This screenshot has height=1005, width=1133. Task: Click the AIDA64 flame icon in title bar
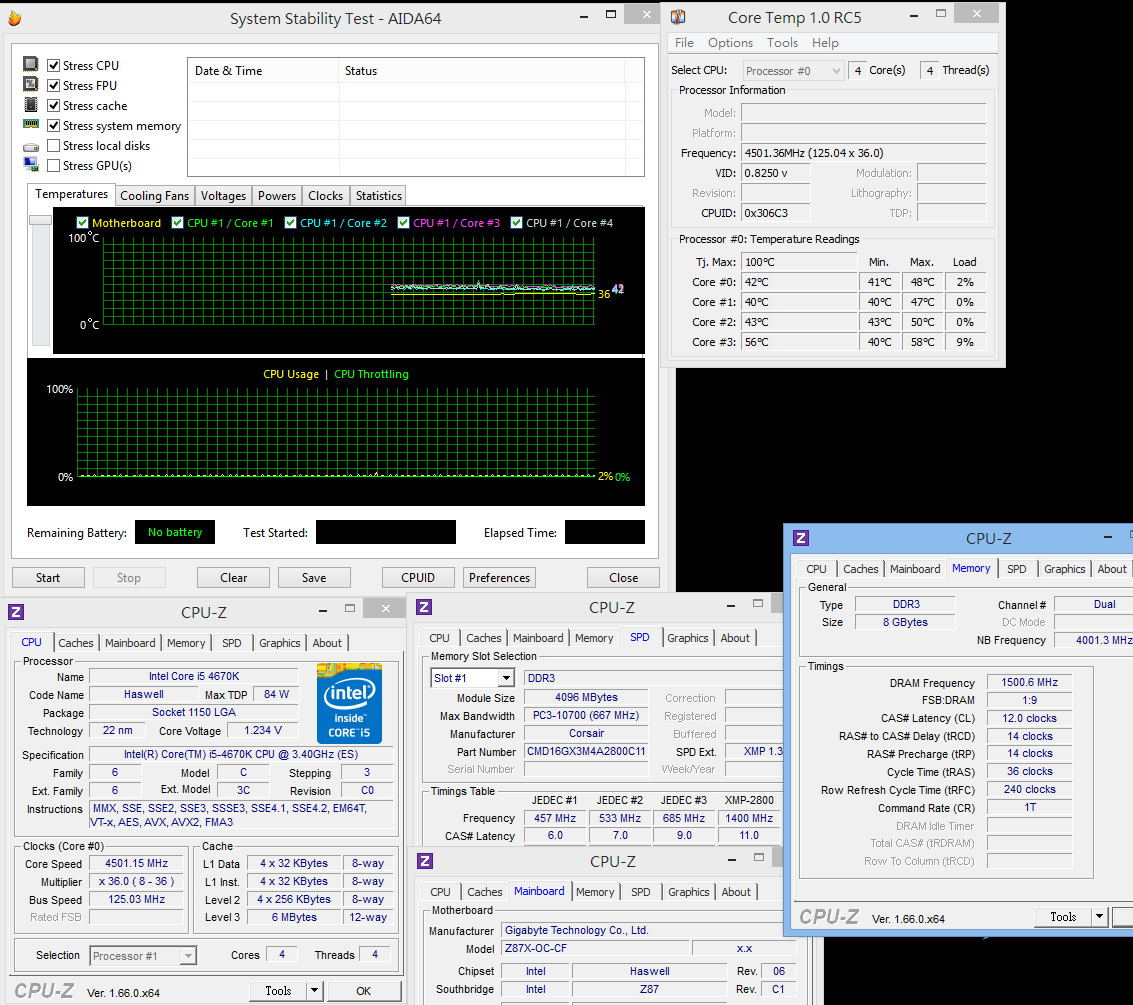tap(14, 18)
